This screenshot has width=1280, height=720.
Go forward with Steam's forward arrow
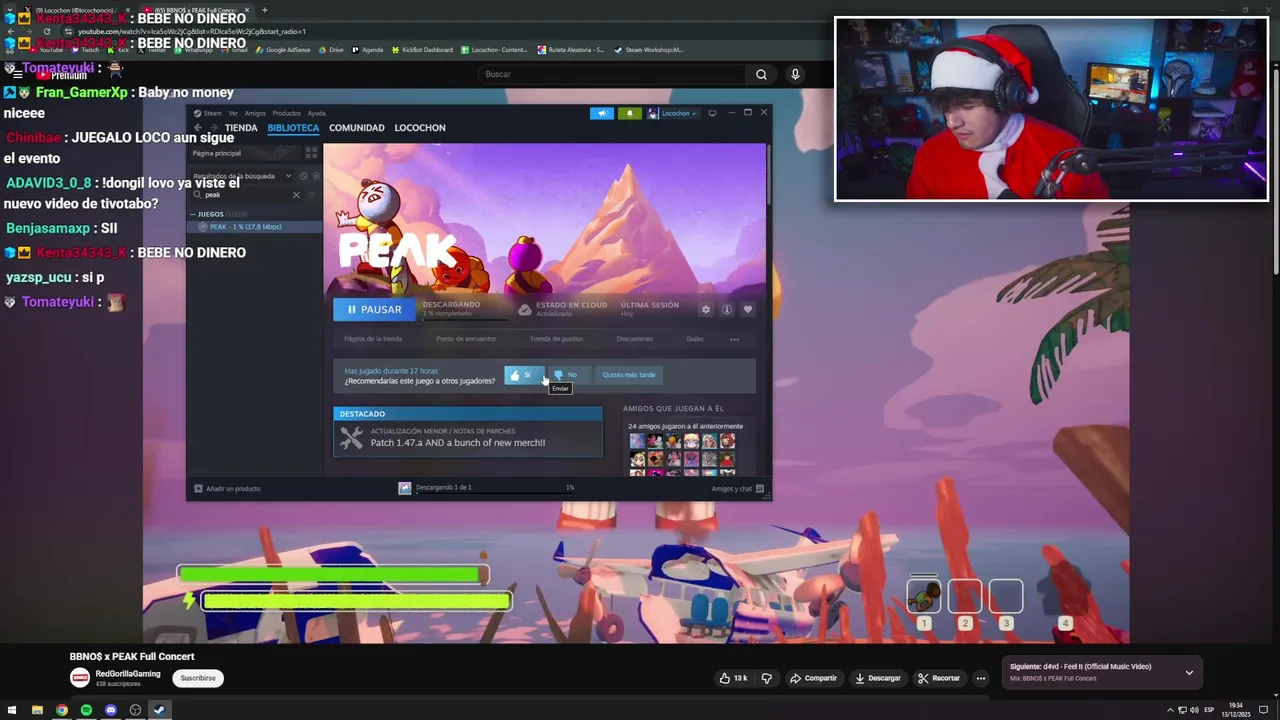coord(213,128)
